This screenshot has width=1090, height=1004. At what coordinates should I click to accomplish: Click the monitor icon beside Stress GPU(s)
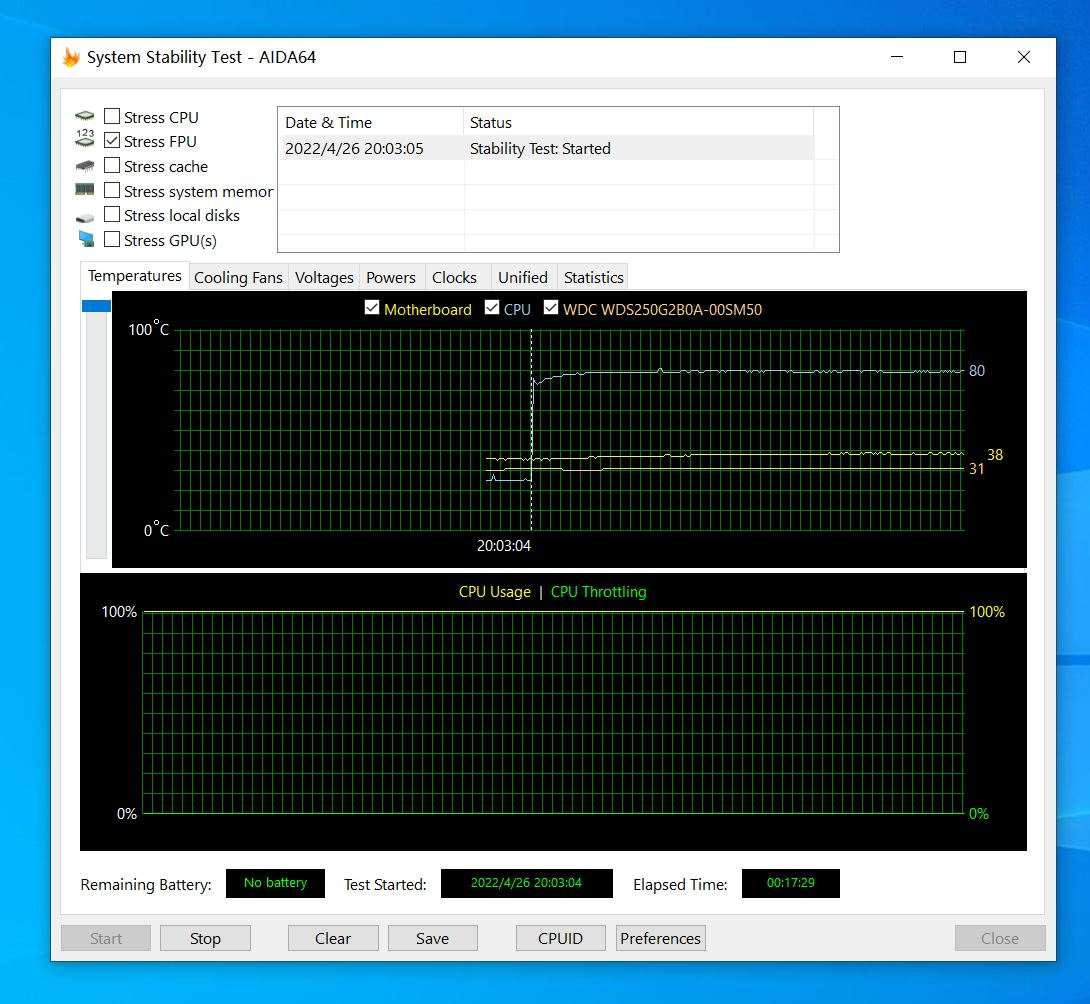[85, 240]
